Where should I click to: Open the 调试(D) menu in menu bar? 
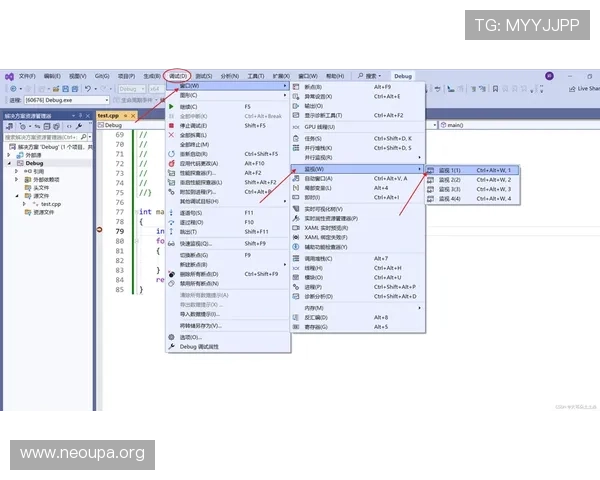point(178,76)
